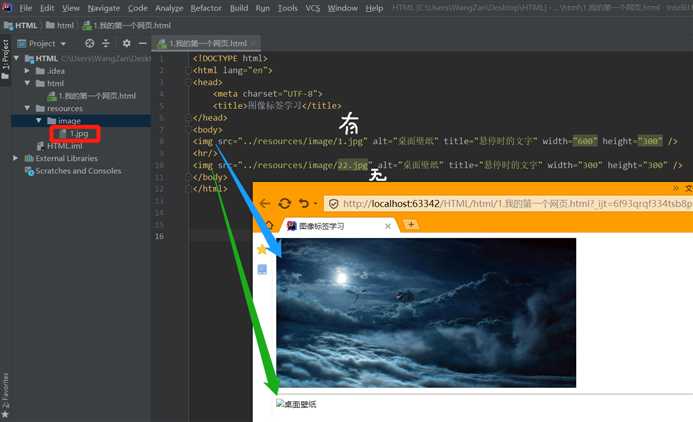This screenshot has width=693, height=422.
Task: Click the browser back arrow
Action: (x=265, y=203)
